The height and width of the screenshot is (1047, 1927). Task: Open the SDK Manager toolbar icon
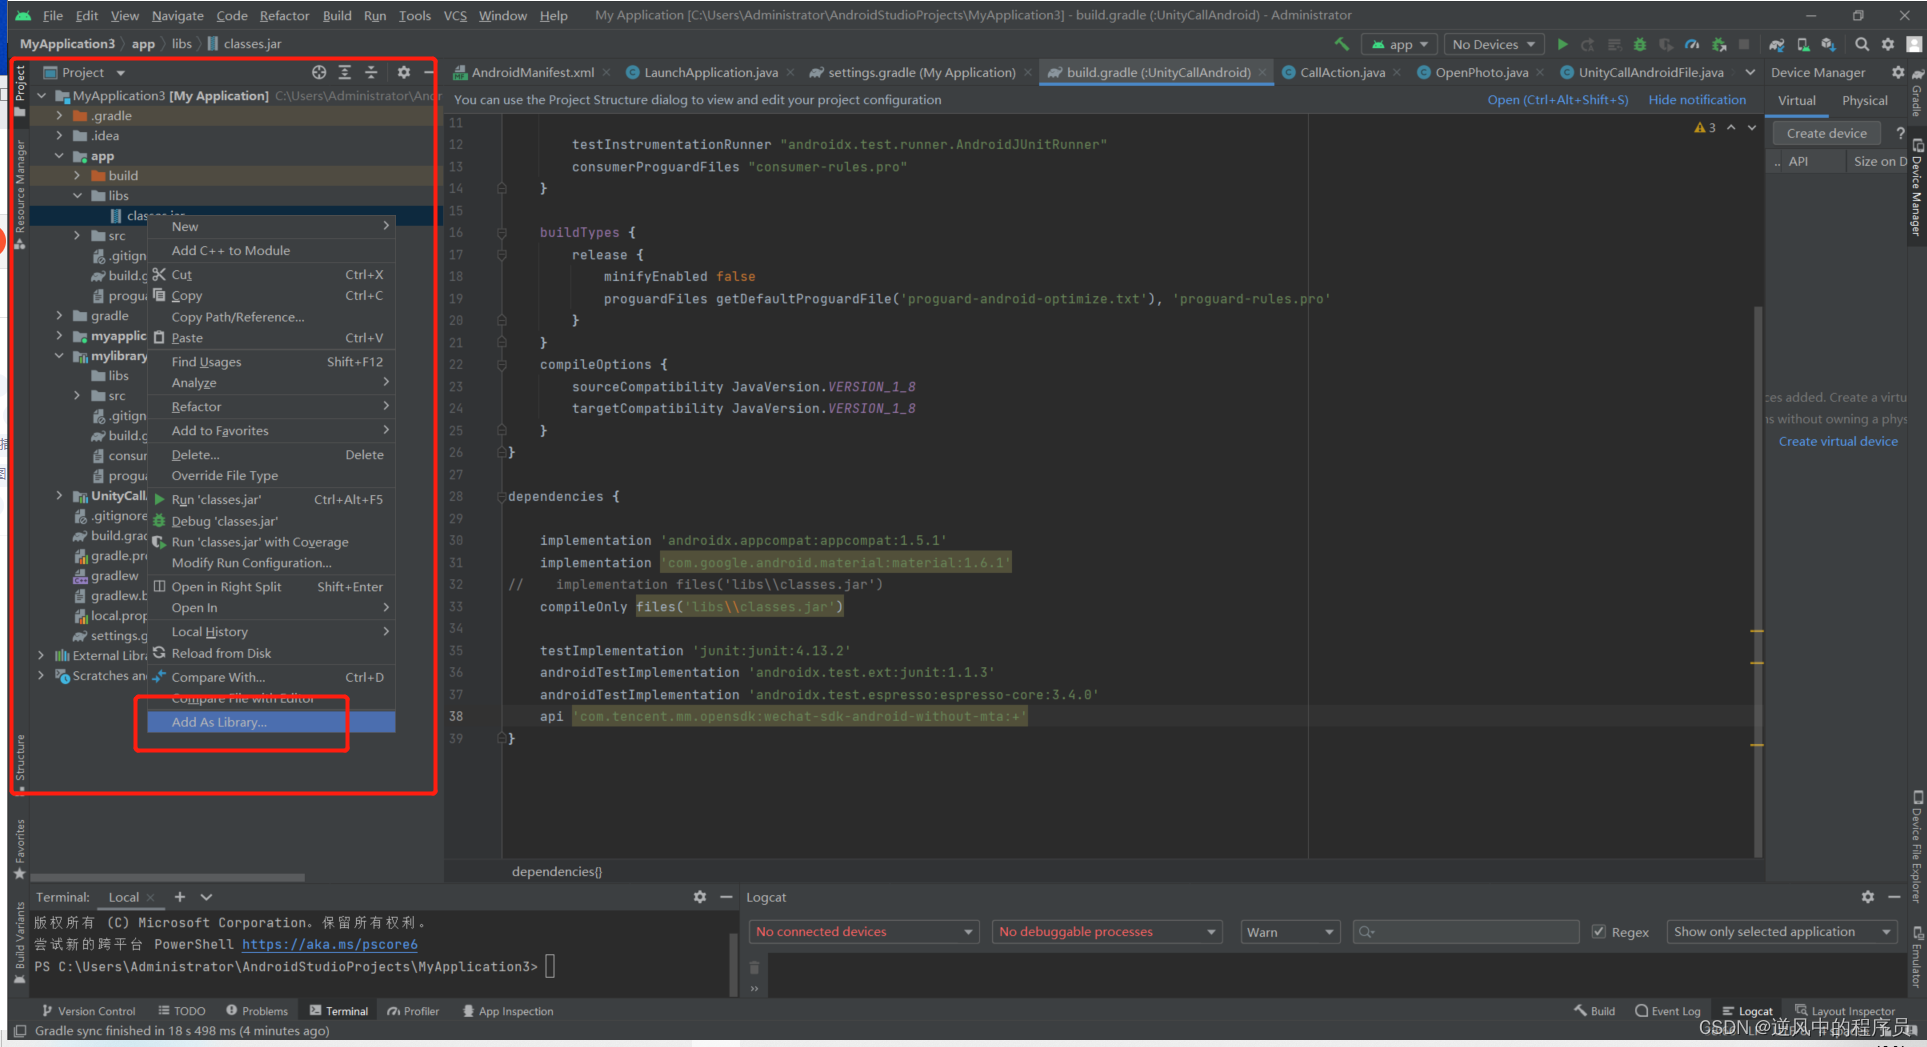point(1829,44)
